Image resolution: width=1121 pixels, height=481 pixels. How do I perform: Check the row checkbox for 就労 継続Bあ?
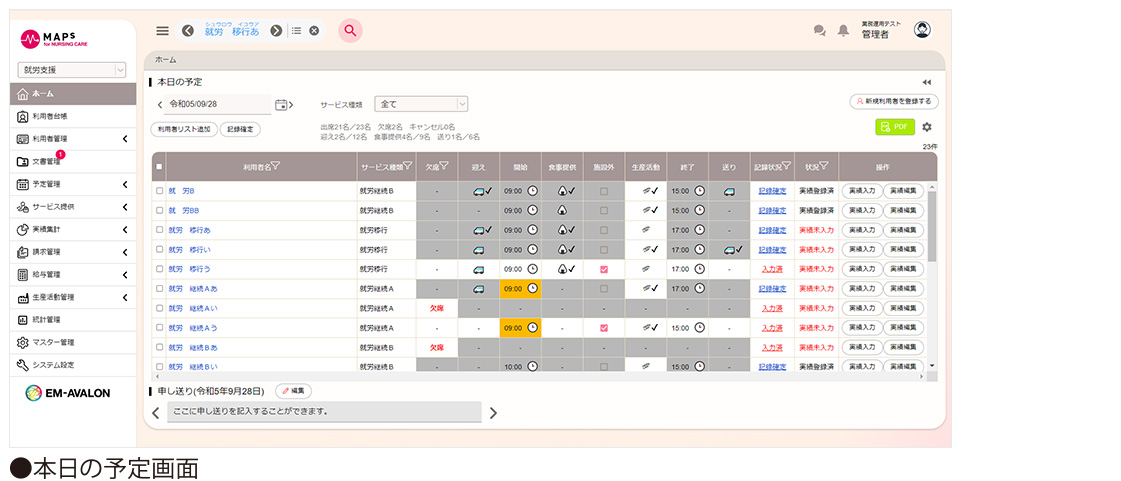click(159, 347)
